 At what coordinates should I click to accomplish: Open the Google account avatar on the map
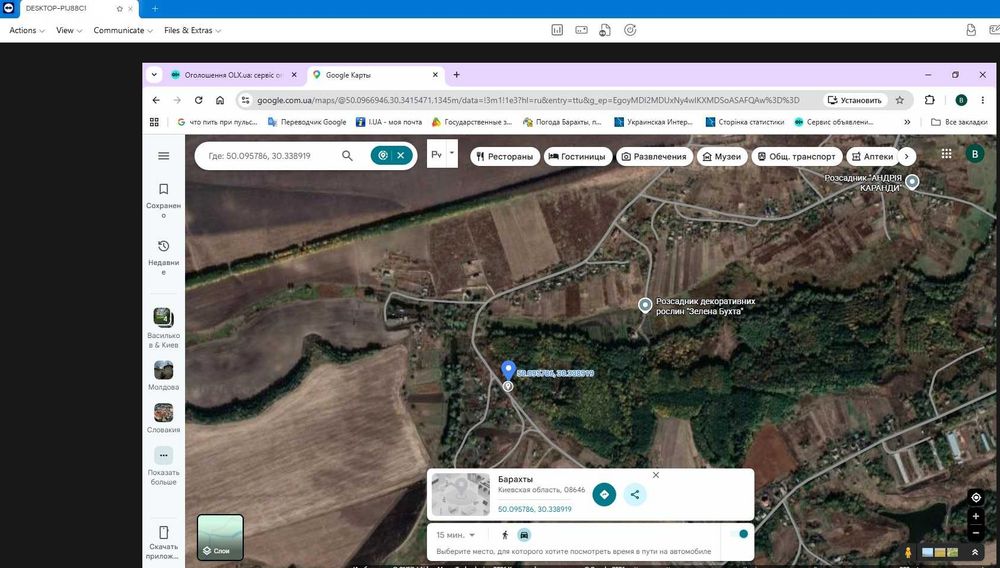[x=974, y=154]
